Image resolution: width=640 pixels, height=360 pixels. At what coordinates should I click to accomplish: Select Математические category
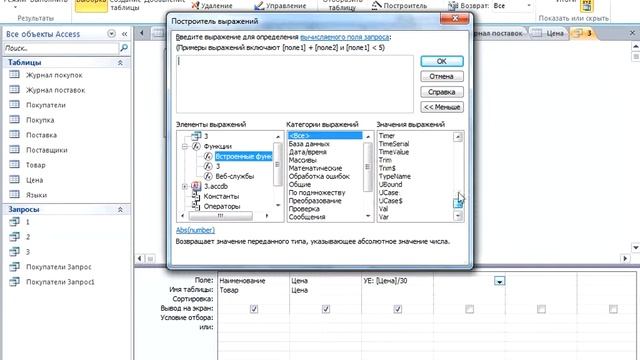coord(315,168)
